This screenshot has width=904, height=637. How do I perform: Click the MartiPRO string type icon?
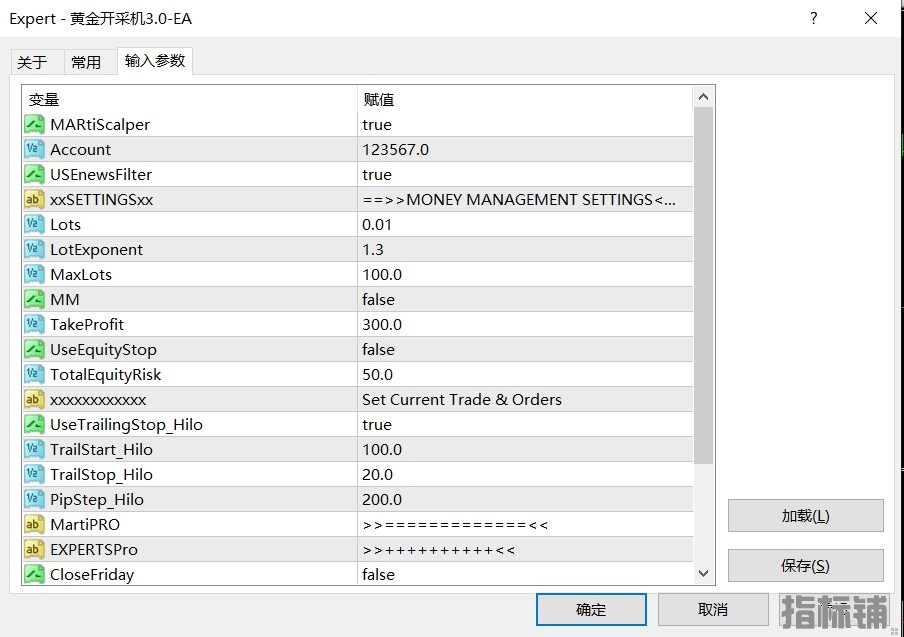tap(34, 525)
